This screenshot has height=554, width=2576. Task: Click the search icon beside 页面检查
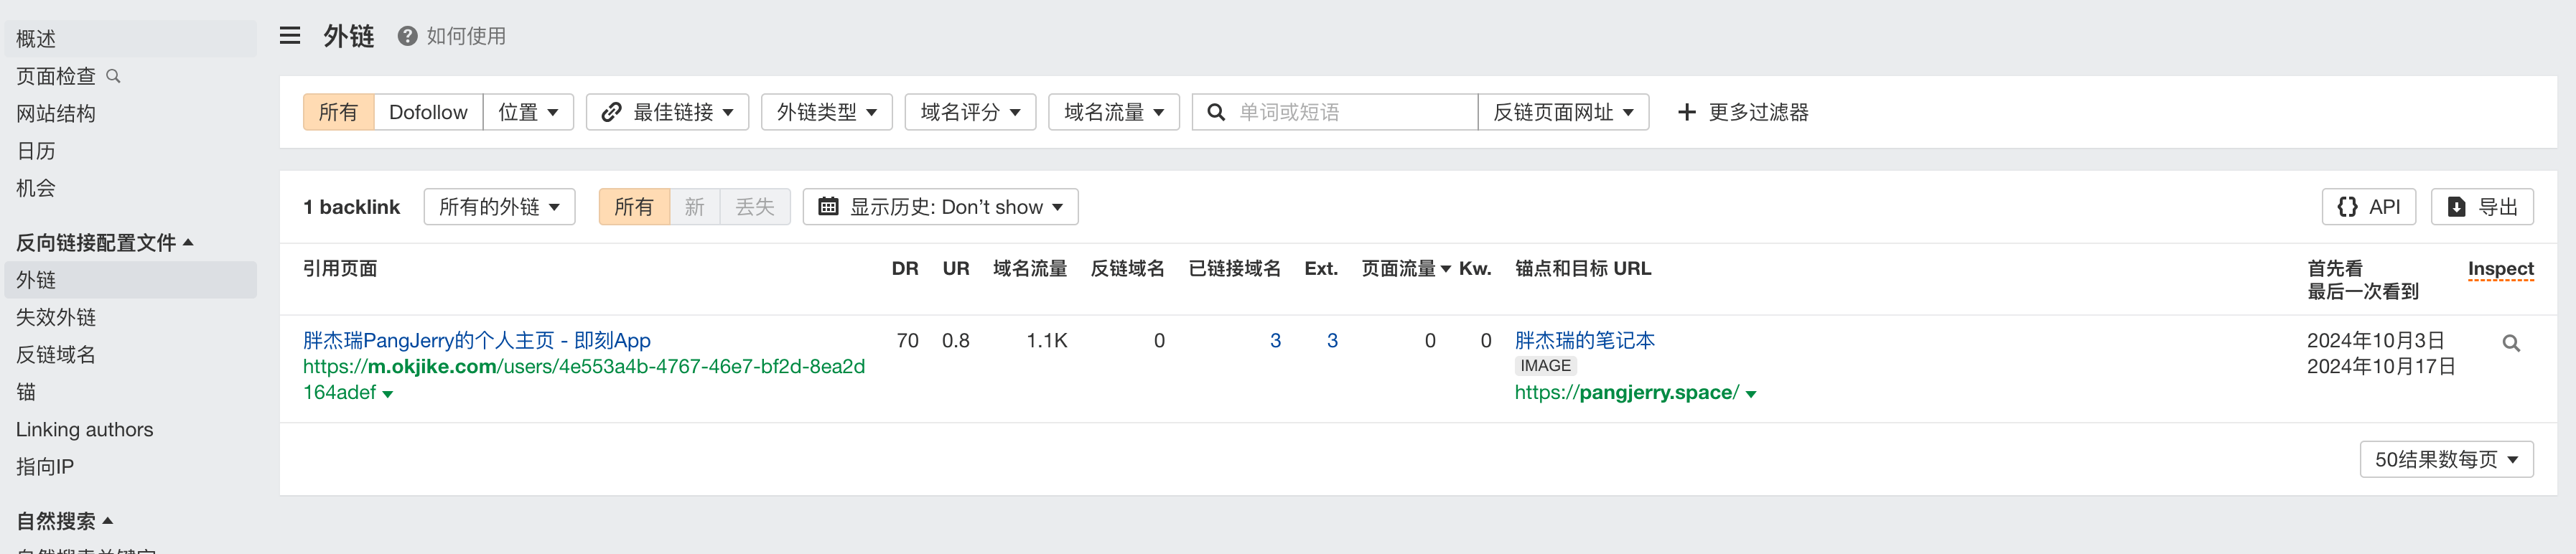pos(113,76)
